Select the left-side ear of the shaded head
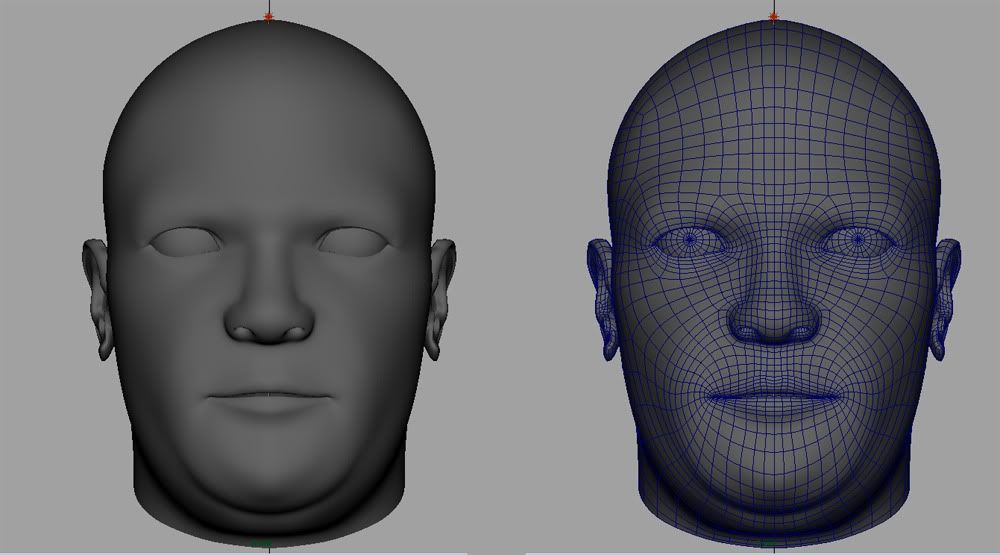The width and height of the screenshot is (1000, 555). pos(98,297)
